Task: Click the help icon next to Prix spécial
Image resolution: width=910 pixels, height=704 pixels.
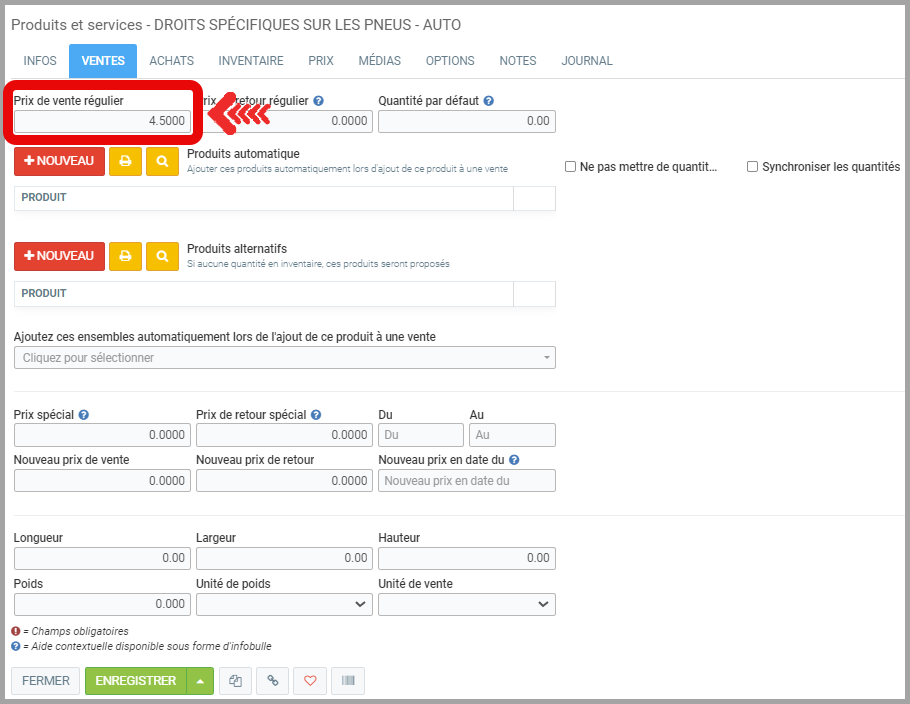Action: tap(84, 415)
